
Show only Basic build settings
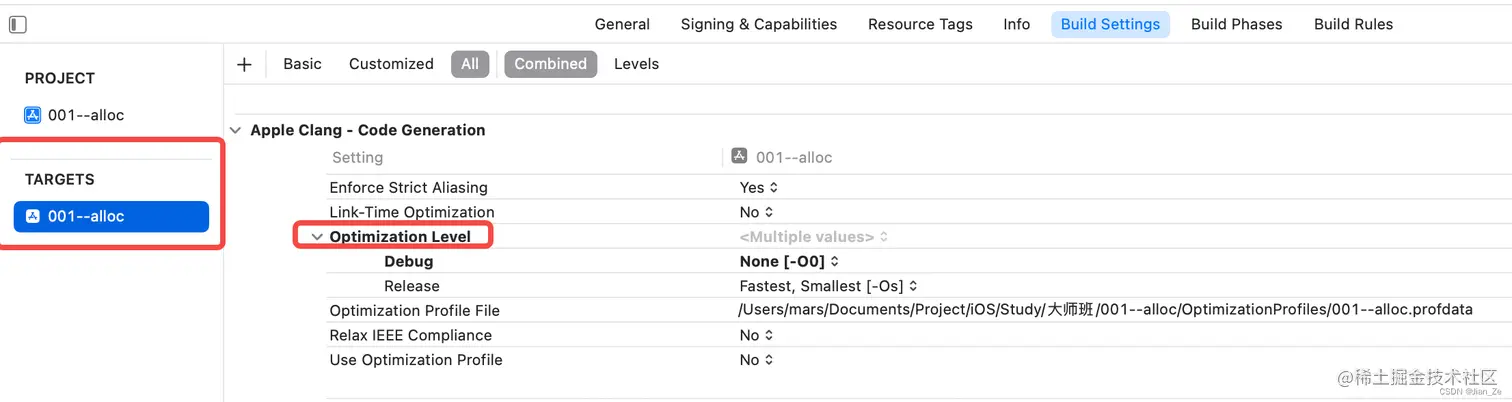(302, 64)
